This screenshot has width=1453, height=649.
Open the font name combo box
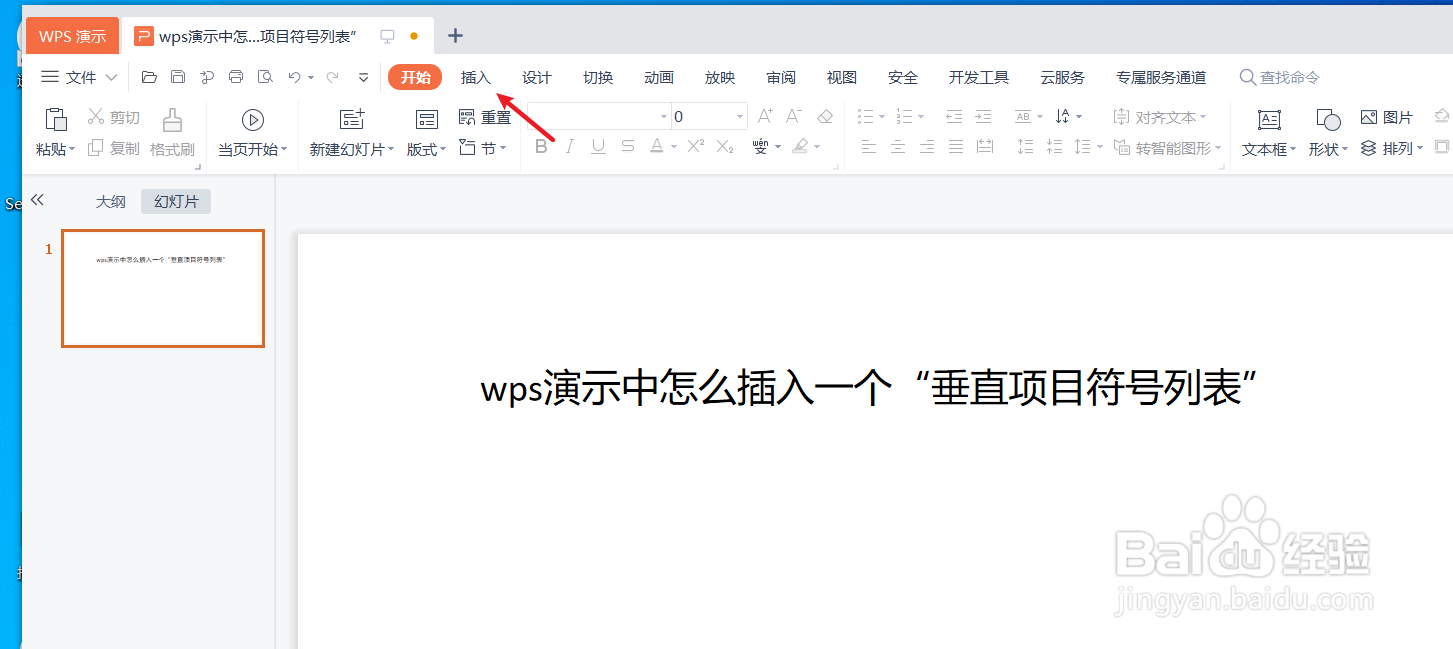click(x=598, y=117)
